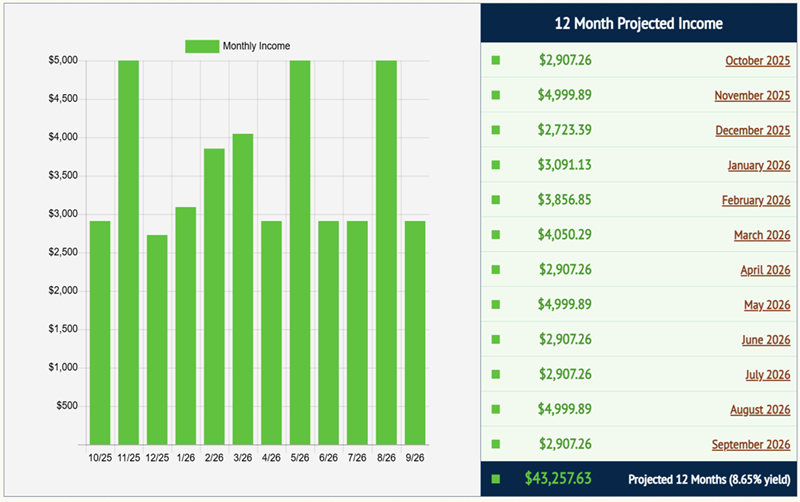Select the January 2026 link

click(758, 166)
